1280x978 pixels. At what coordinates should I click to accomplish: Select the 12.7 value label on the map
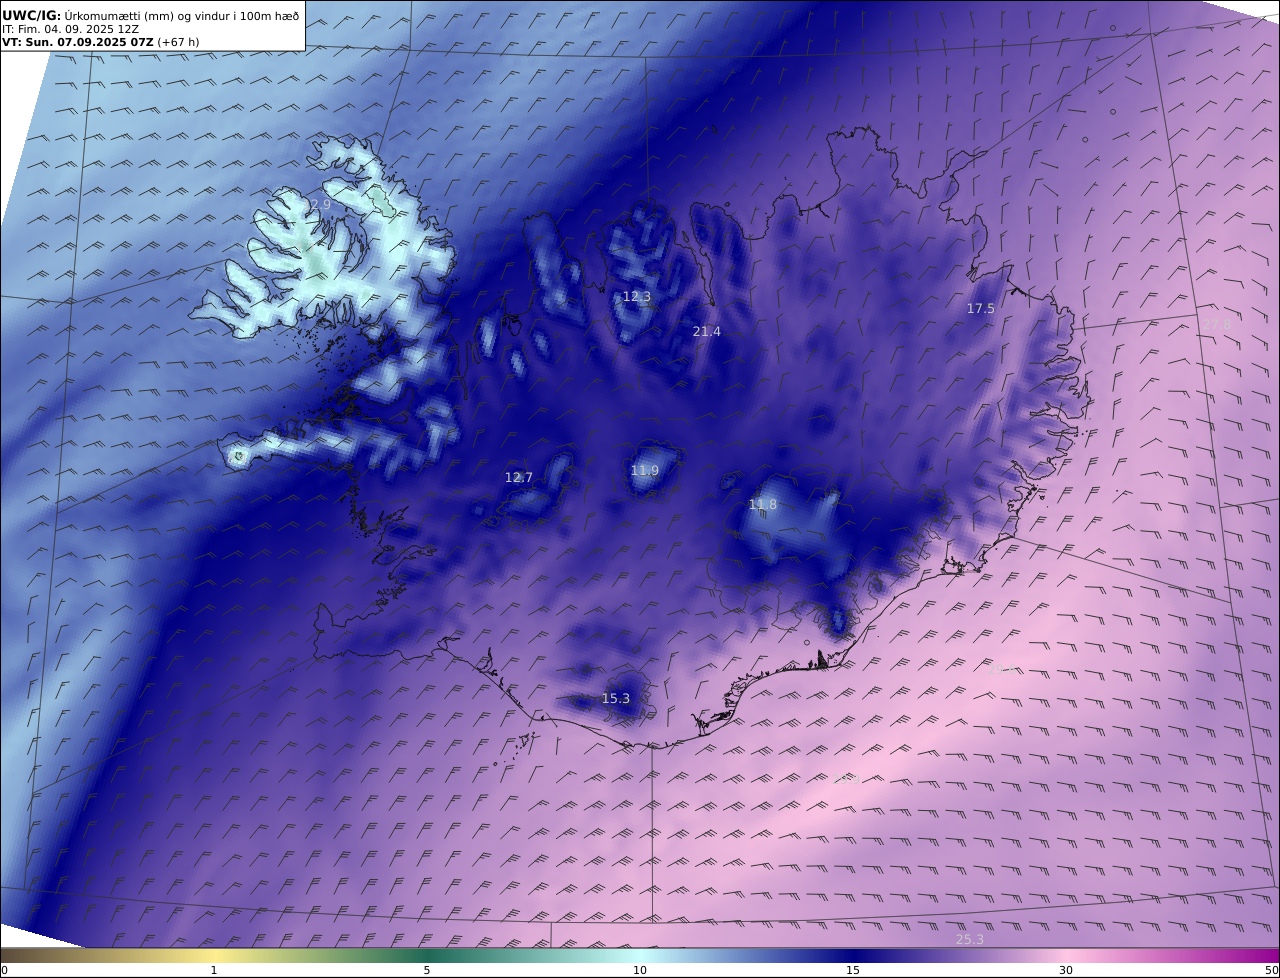(518, 478)
